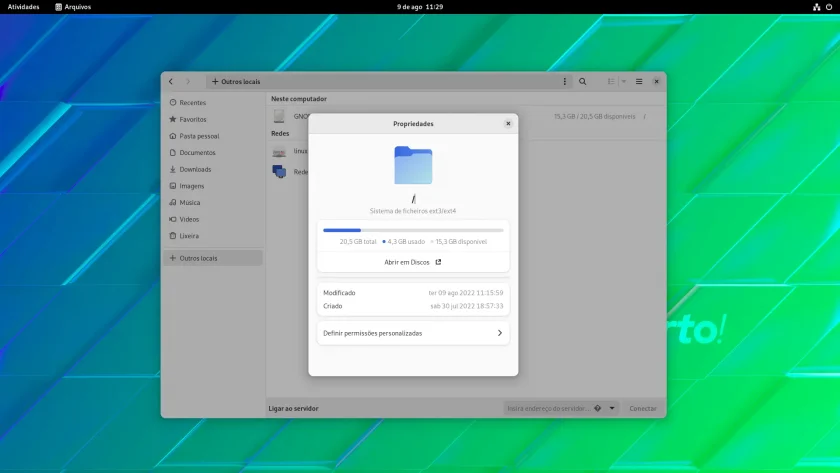The height and width of the screenshot is (473, 840).
Task: Click the home icon beside Pasta pessoal
Action: (x=172, y=136)
